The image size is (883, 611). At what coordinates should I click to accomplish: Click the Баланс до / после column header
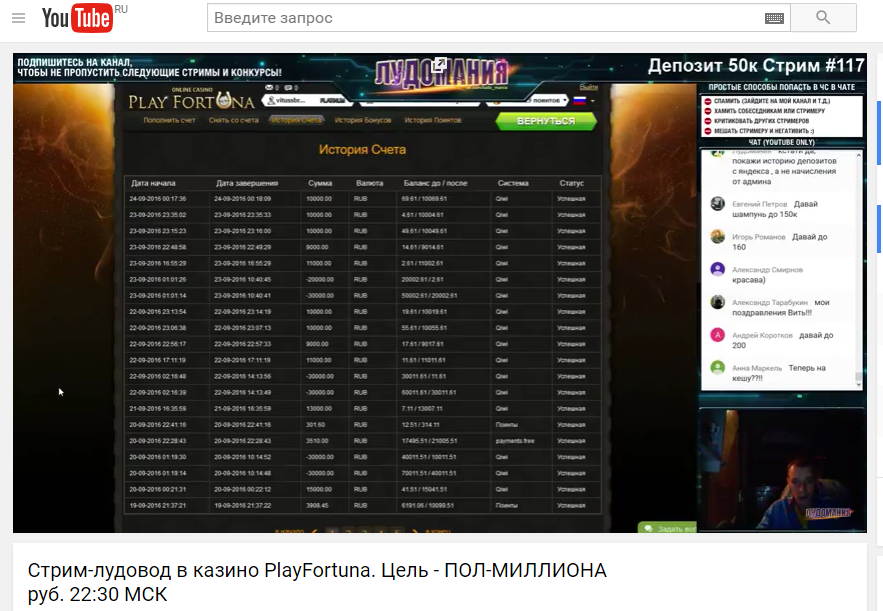pos(435,183)
